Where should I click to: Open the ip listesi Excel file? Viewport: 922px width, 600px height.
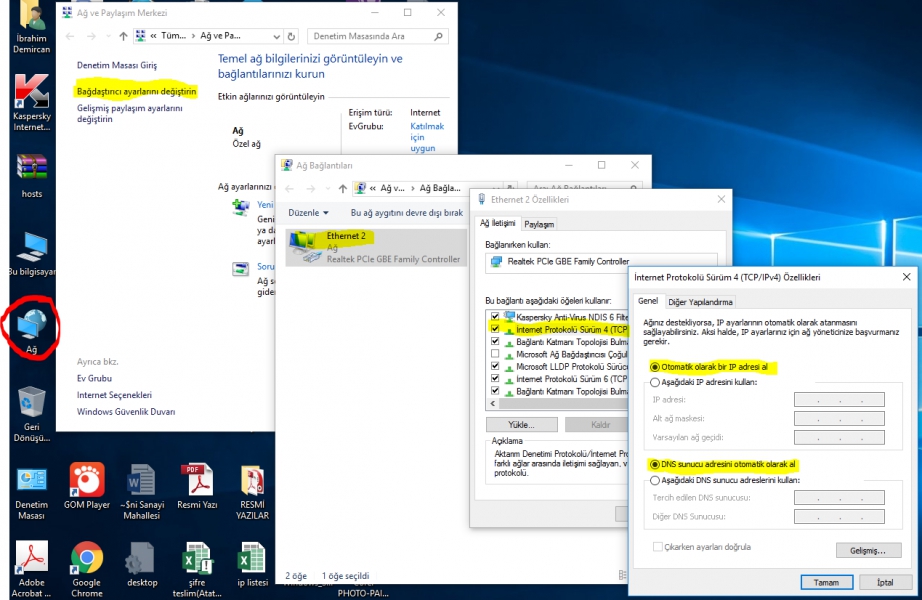coord(252,558)
